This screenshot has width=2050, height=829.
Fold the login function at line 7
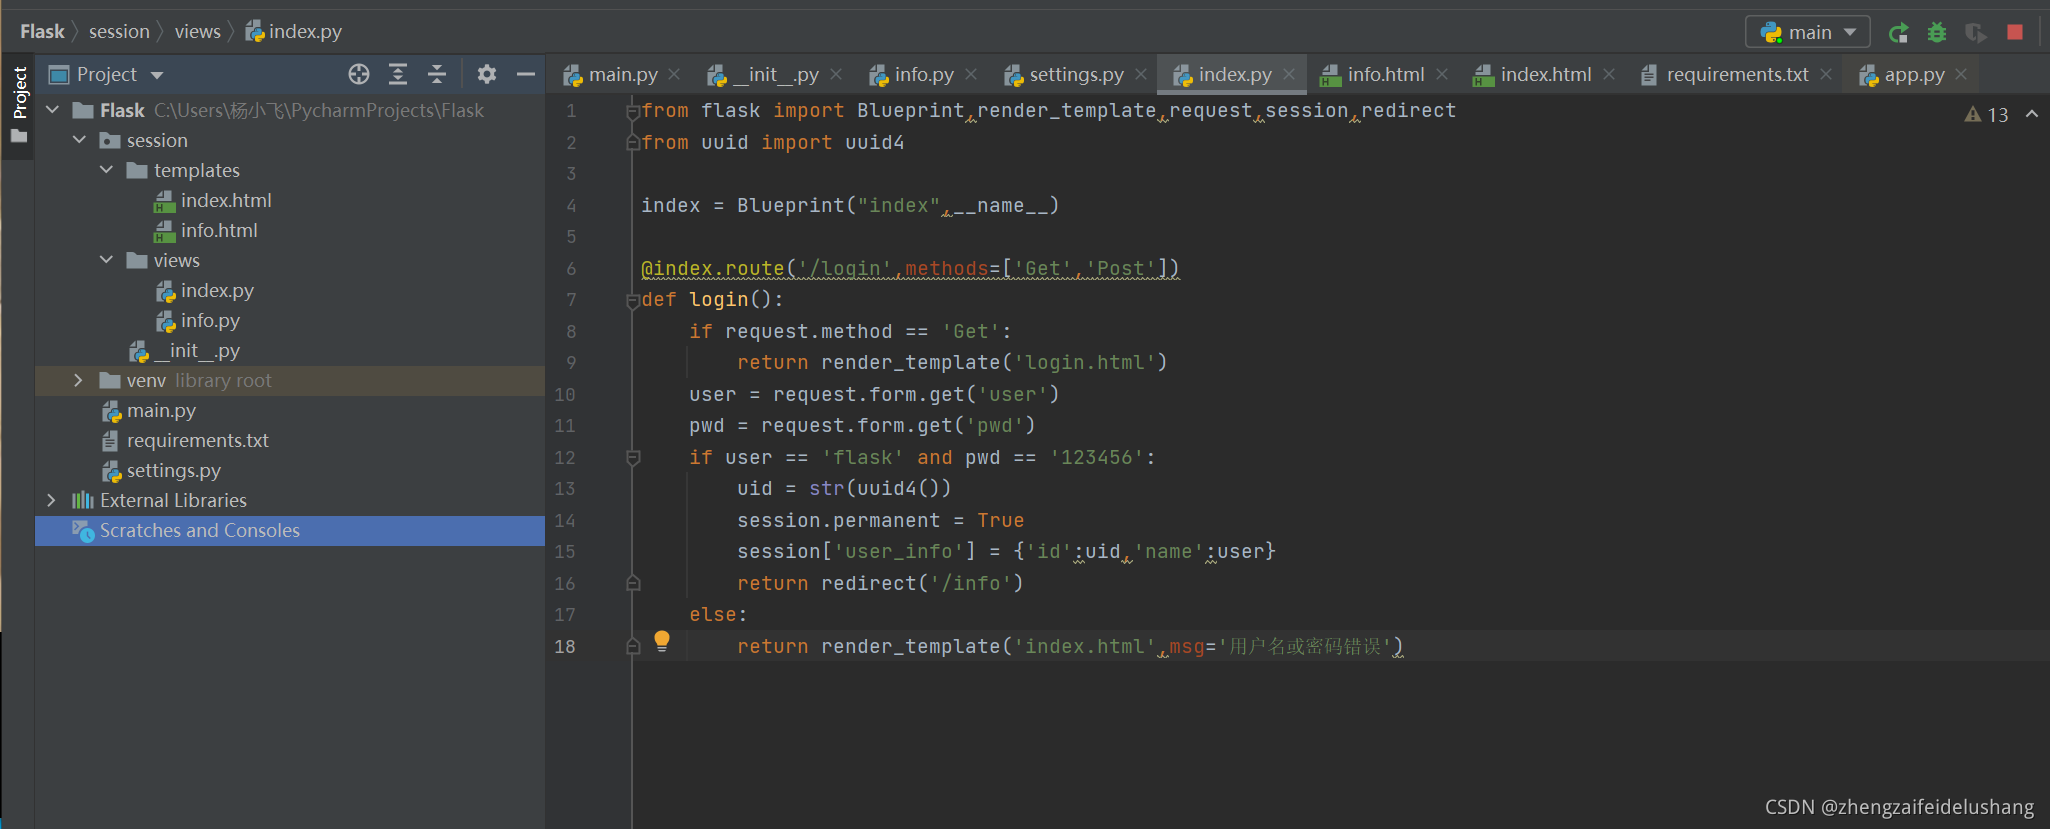tap(633, 300)
